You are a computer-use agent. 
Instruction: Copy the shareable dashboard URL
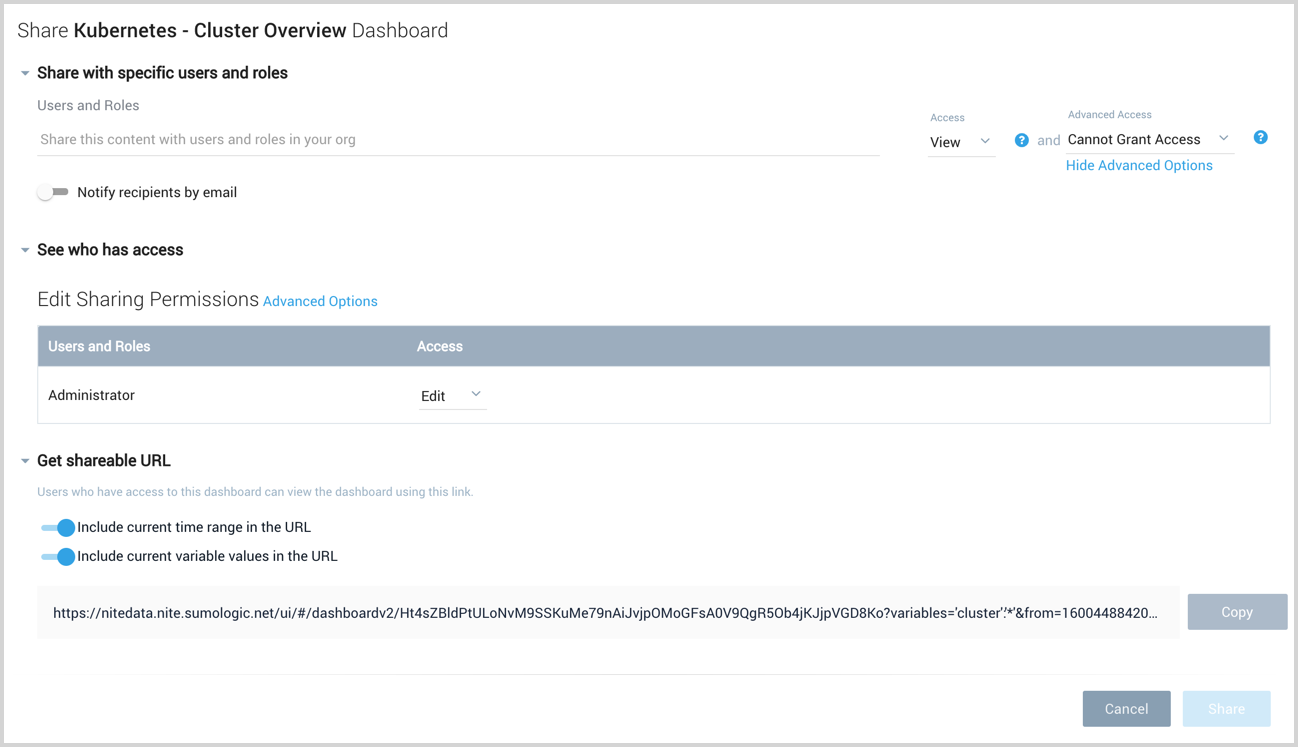click(x=1237, y=611)
